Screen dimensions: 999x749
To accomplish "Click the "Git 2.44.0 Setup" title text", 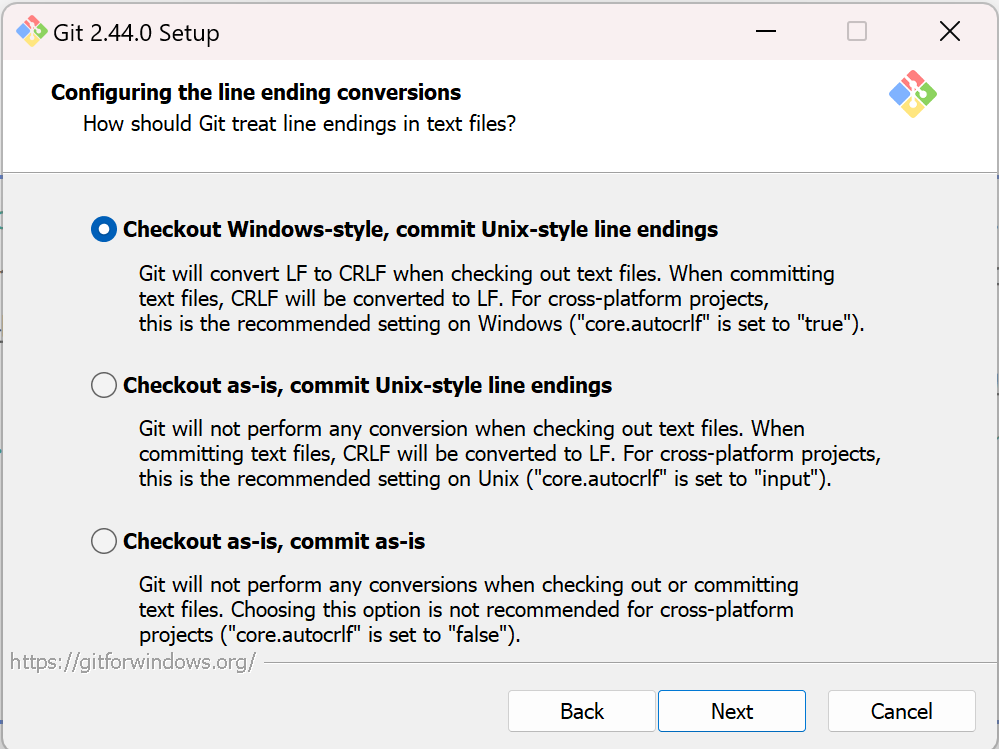I will click(x=136, y=33).
